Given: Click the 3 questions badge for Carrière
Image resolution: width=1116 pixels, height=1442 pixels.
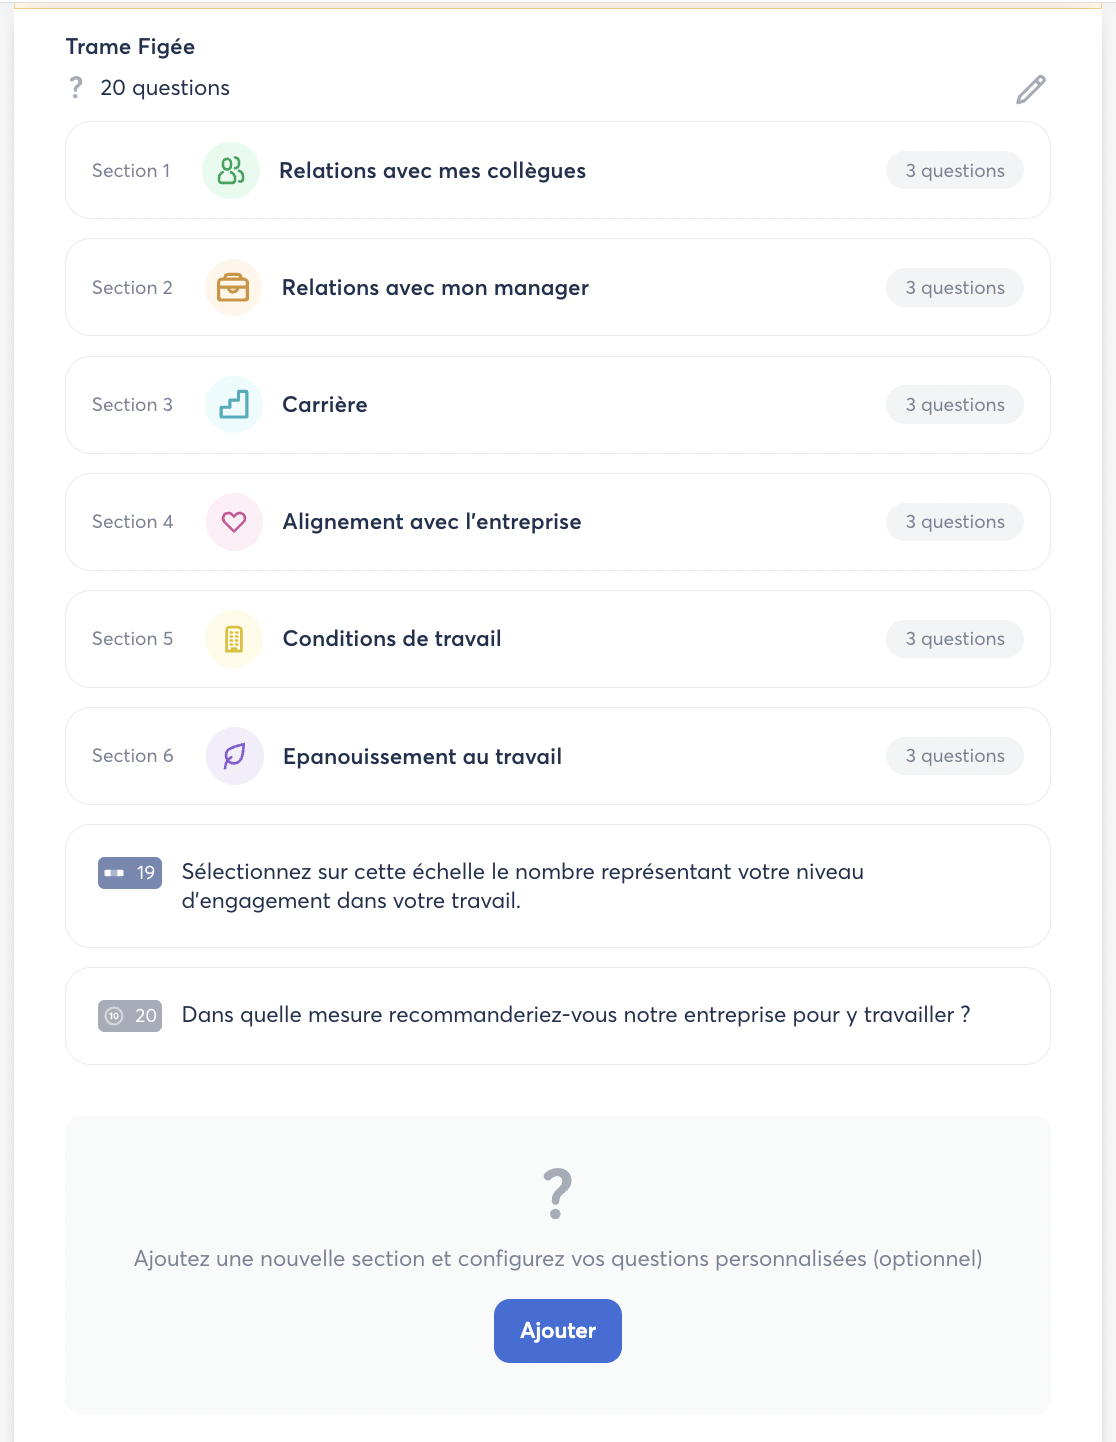Looking at the screenshot, I should pos(954,405).
